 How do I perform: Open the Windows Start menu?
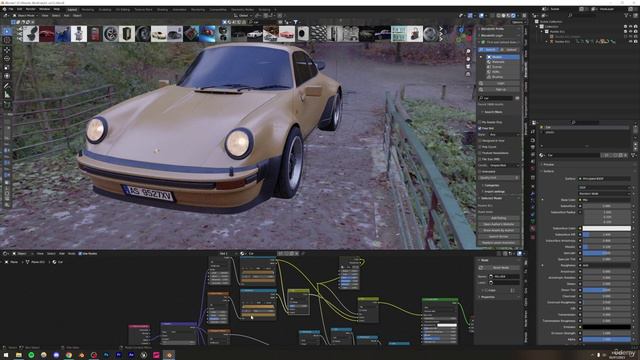(6, 355)
